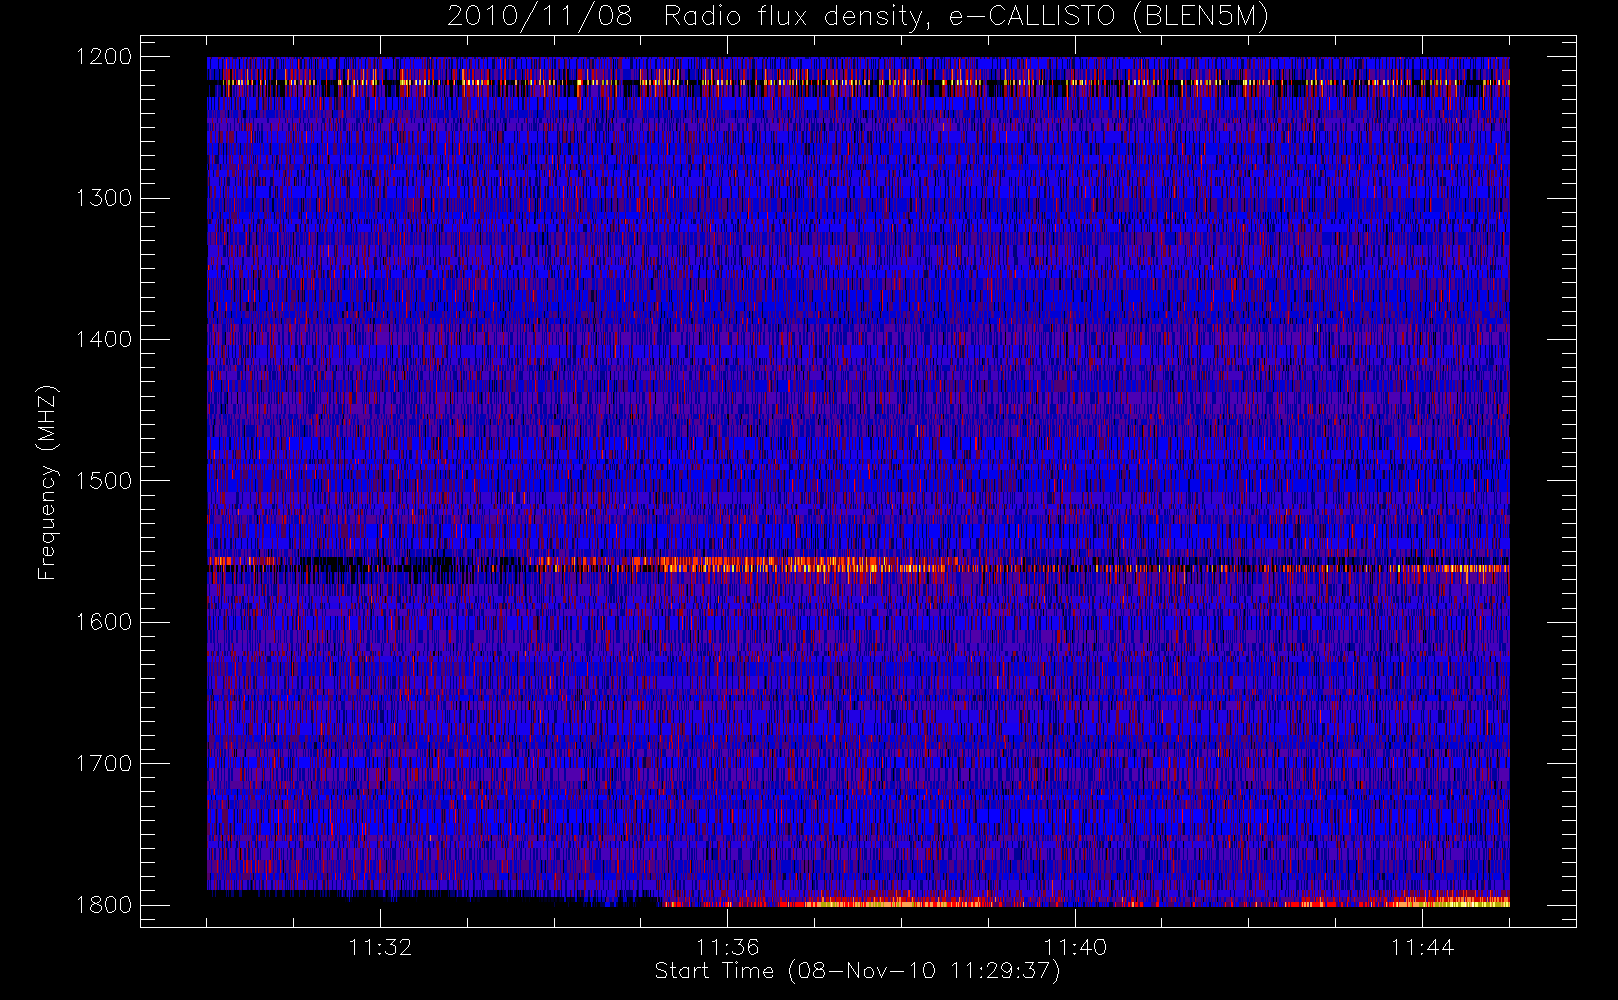Click the plot title '2010/11/08 Radio flux density'
This screenshot has height=1000, width=1618.
pos(858,17)
